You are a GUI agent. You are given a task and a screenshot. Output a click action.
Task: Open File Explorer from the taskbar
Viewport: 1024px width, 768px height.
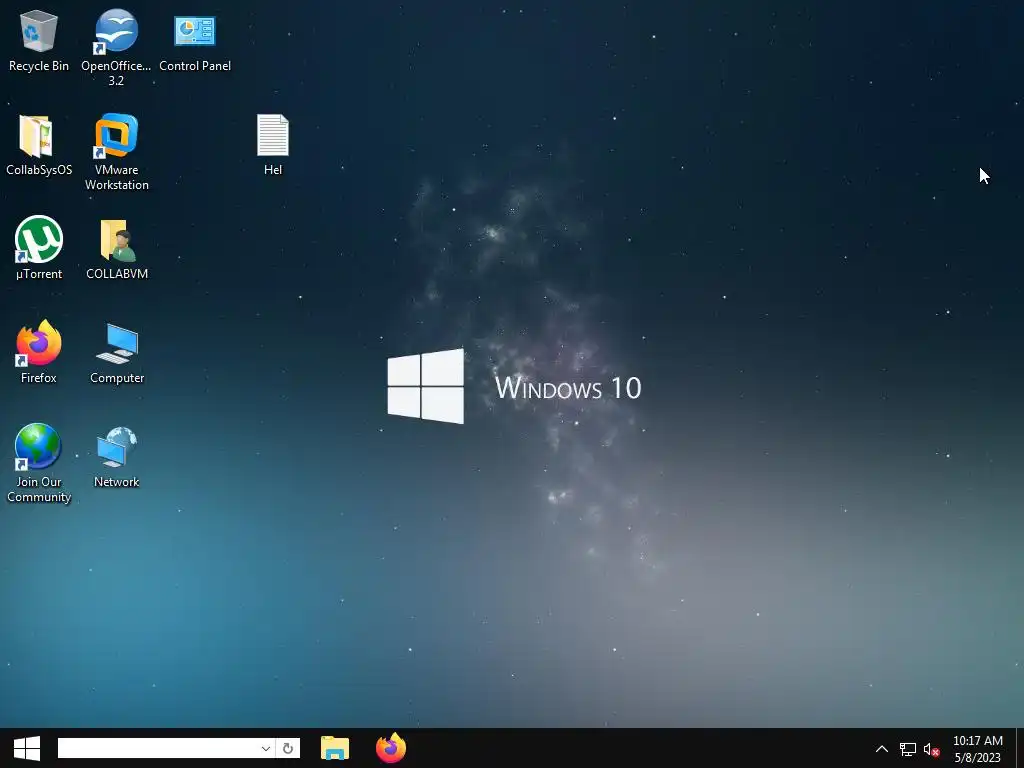point(335,748)
